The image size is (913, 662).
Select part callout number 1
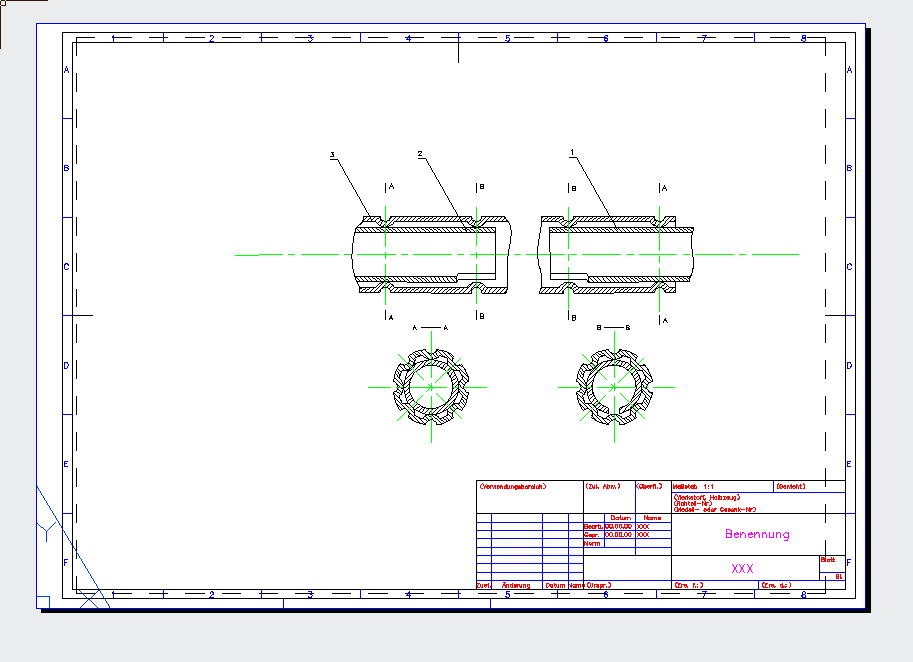click(572, 153)
